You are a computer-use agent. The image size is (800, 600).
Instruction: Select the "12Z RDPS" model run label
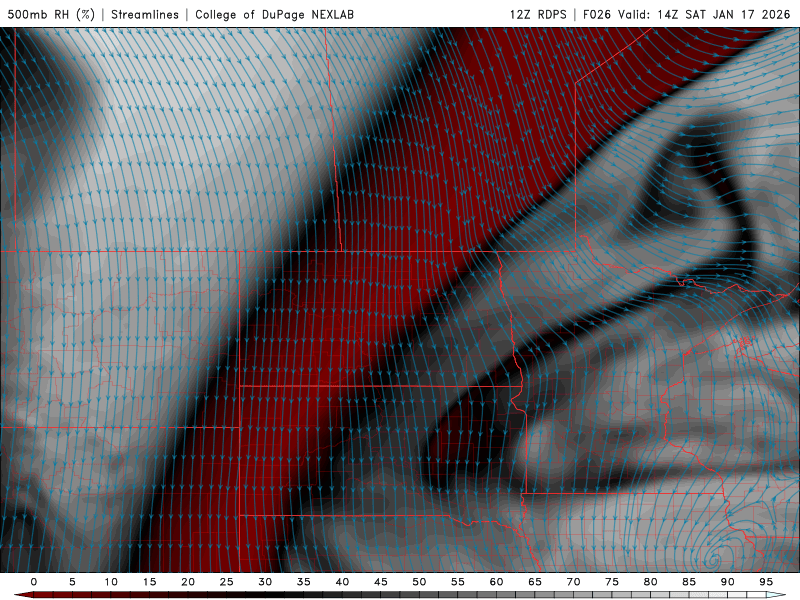(538, 14)
